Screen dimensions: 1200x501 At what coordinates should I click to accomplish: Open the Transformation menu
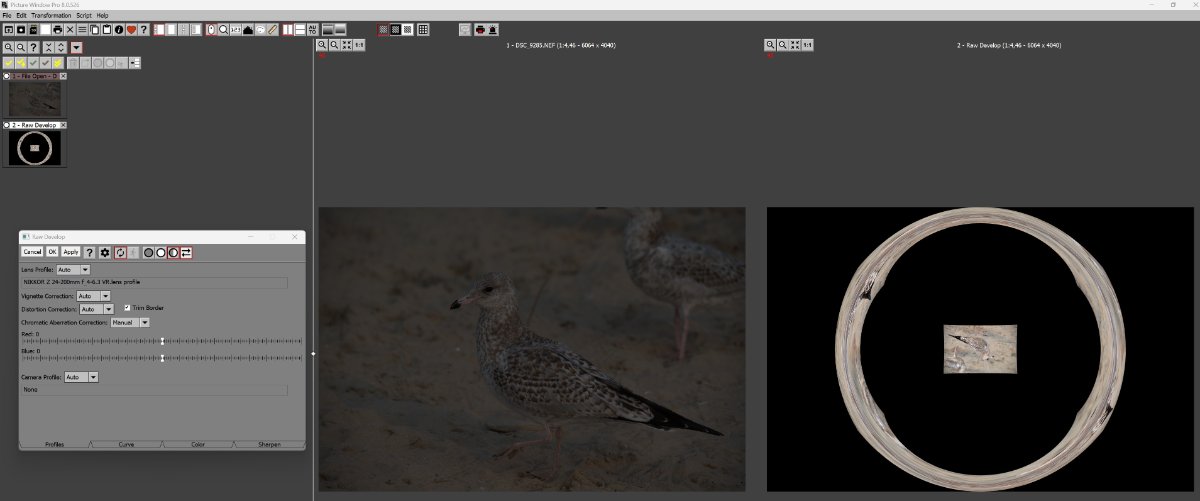click(51, 16)
